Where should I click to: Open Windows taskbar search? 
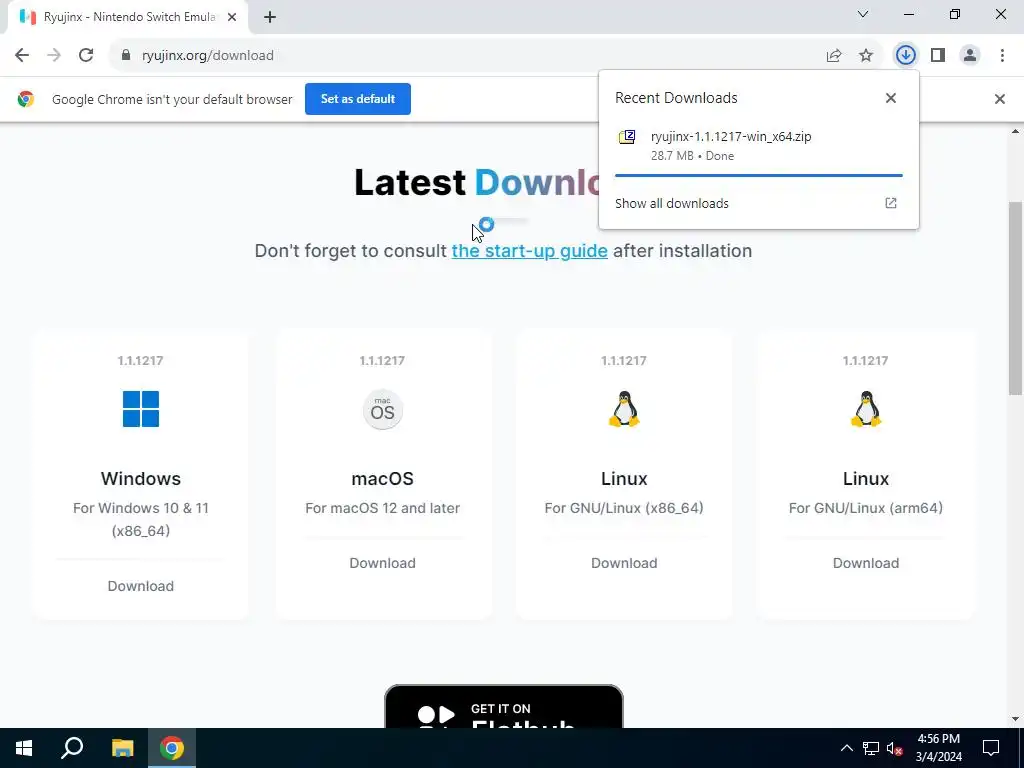click(72, 748)
